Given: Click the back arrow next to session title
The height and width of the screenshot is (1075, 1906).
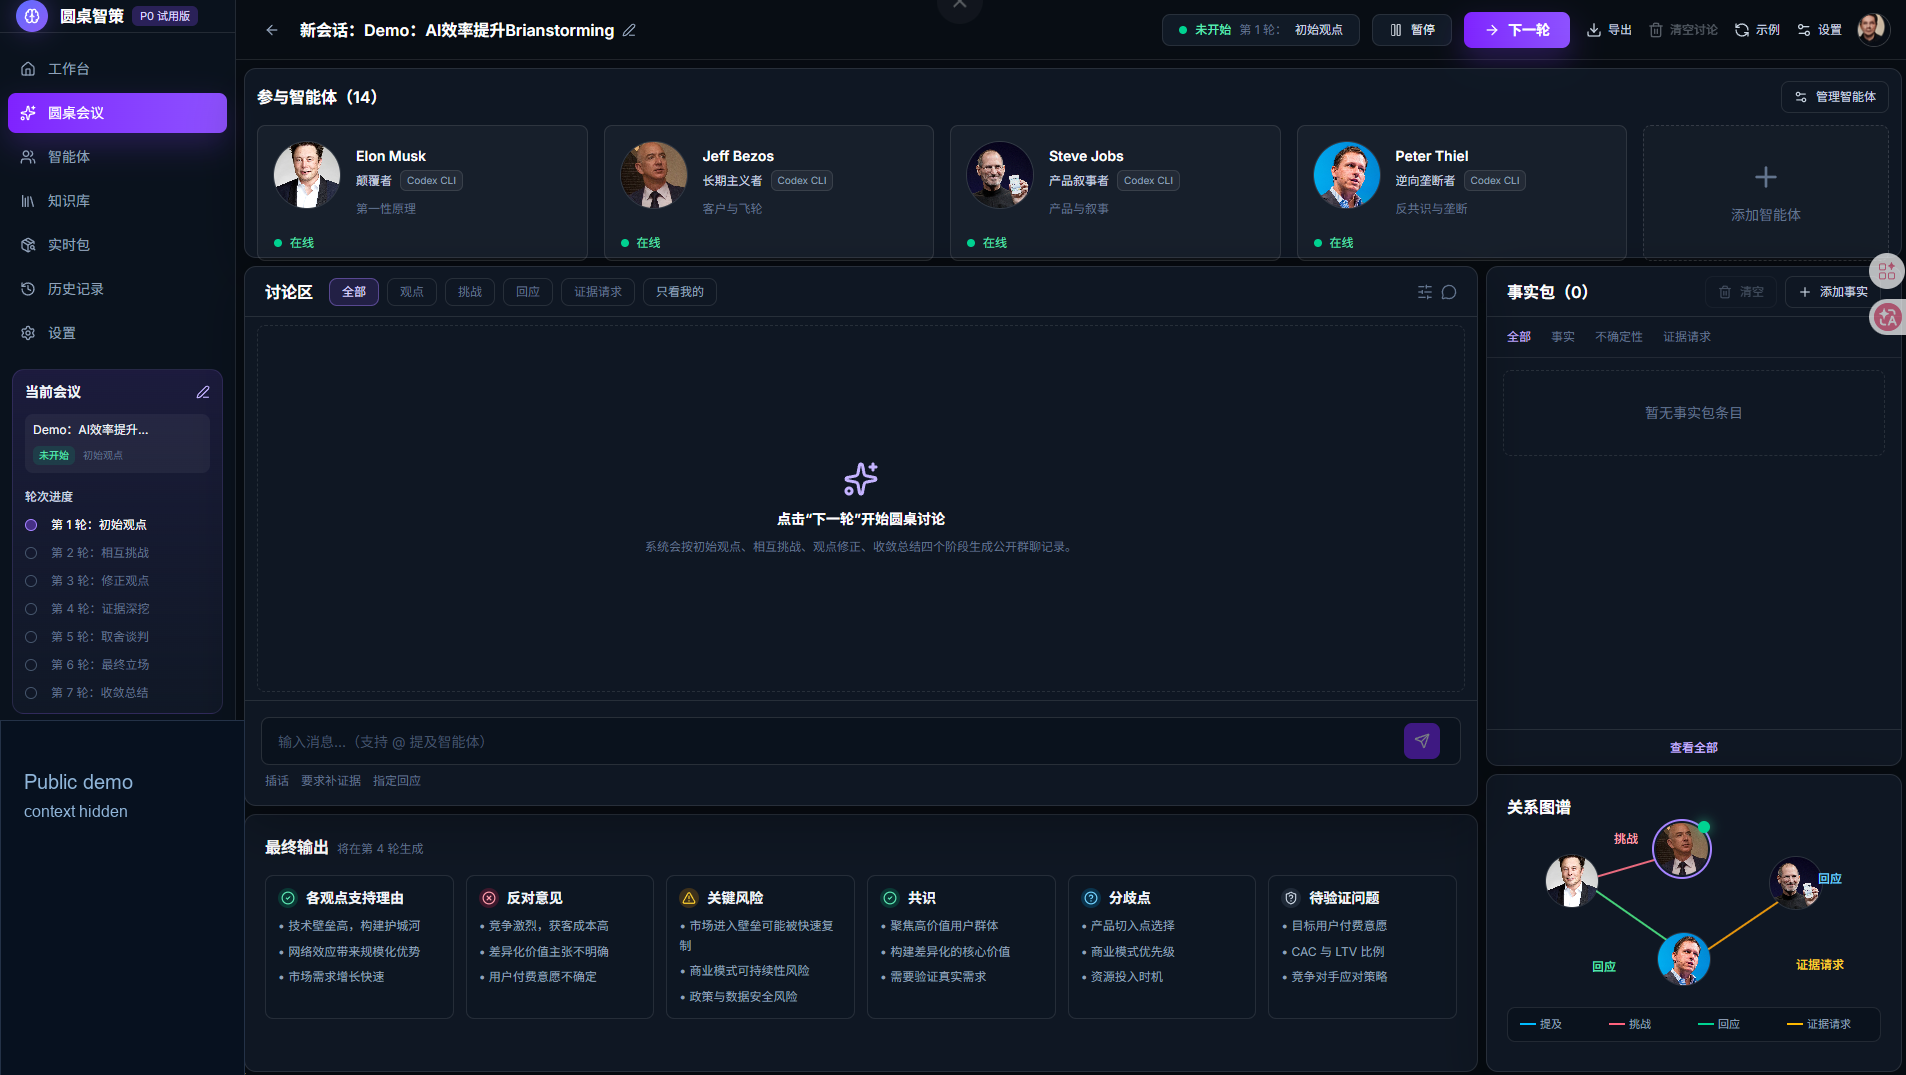Looking at the screenshot, I should [272, 30].
